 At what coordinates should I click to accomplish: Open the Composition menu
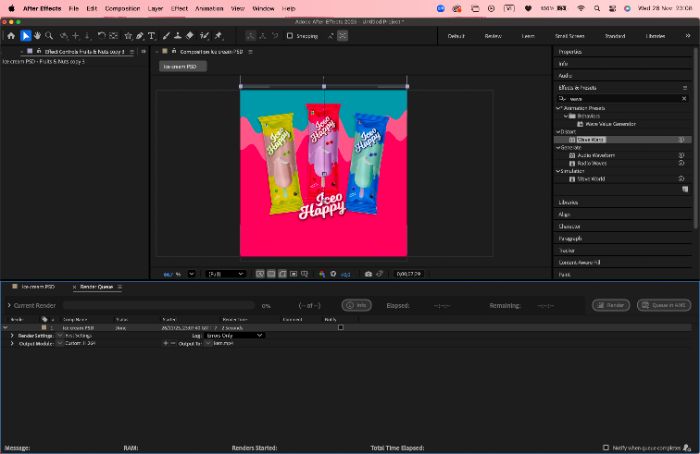[x=122, y=8]
